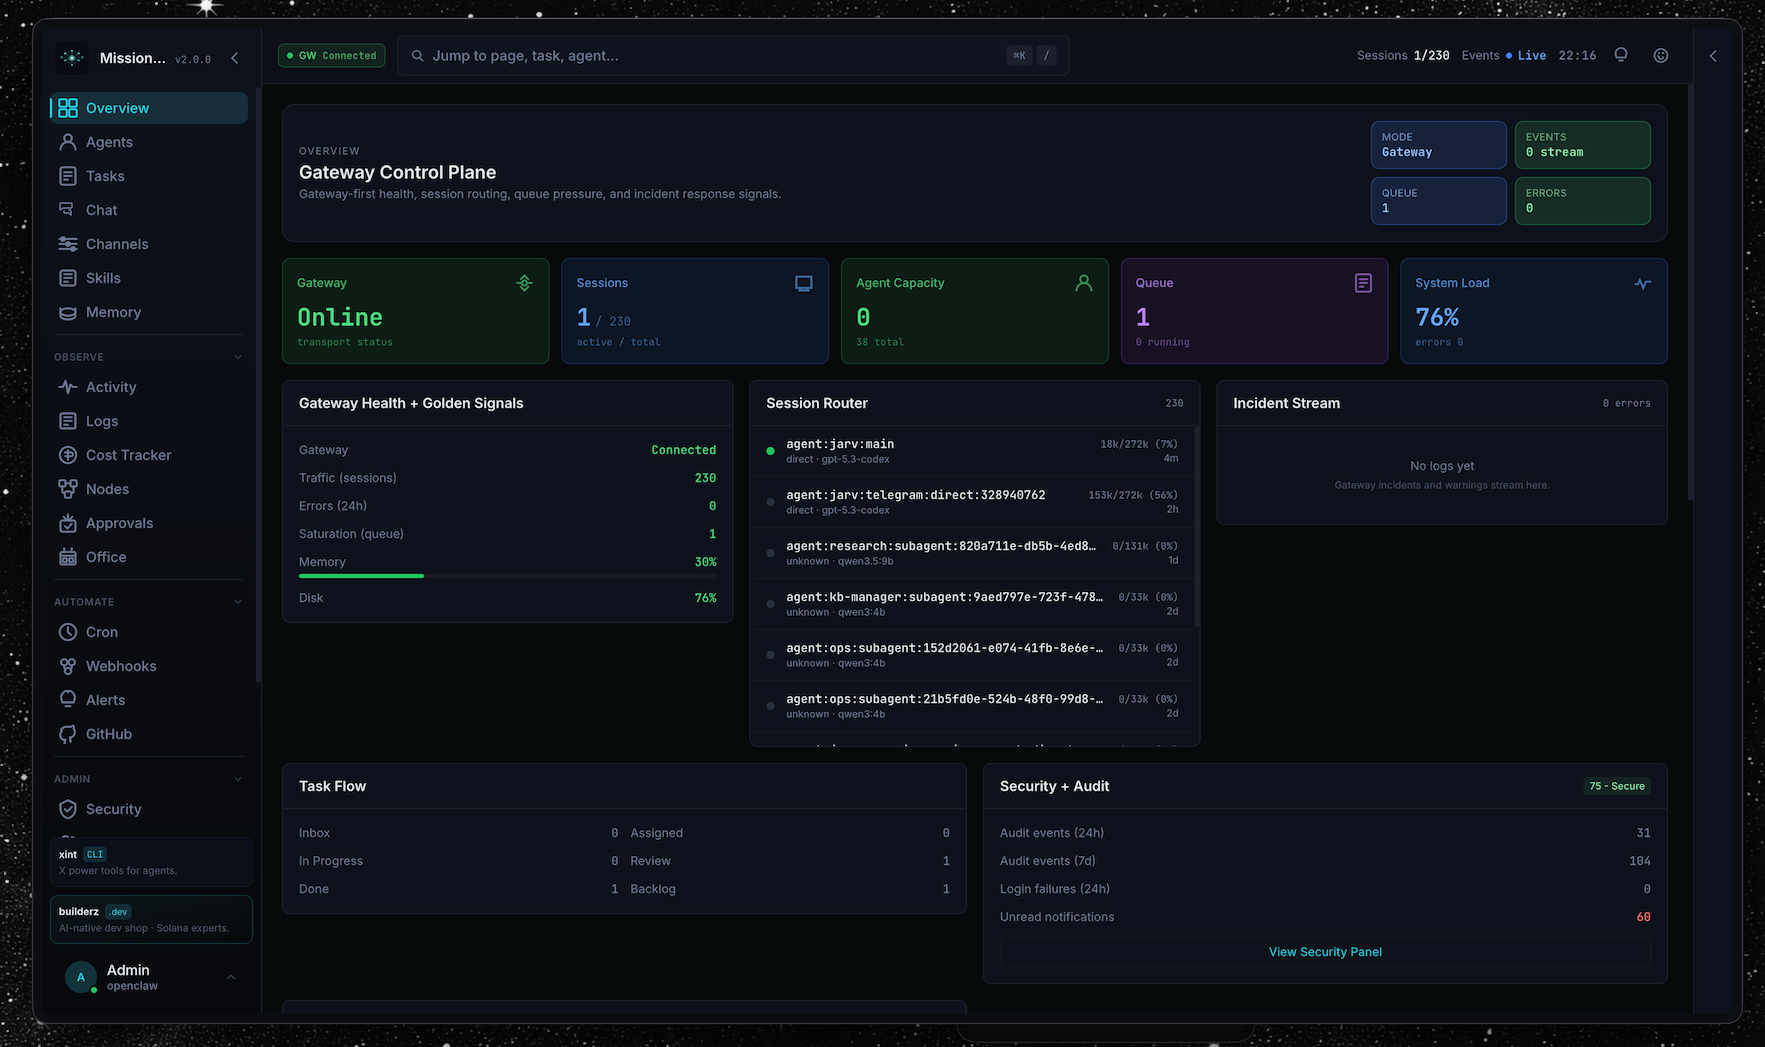
Task: Click the System Load pulse icon
Action: (1642, 284)
